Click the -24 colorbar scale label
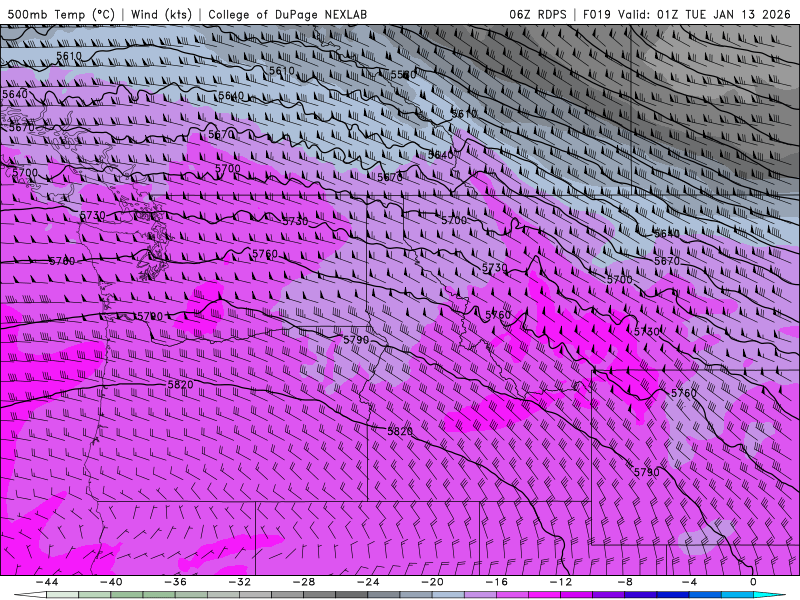 click(368, 582)
